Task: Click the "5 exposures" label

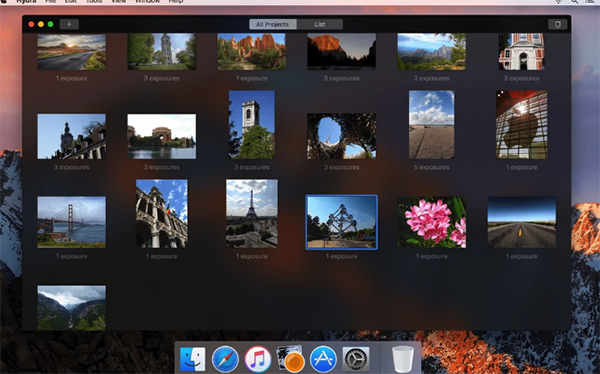Action: tap(431, 167)
